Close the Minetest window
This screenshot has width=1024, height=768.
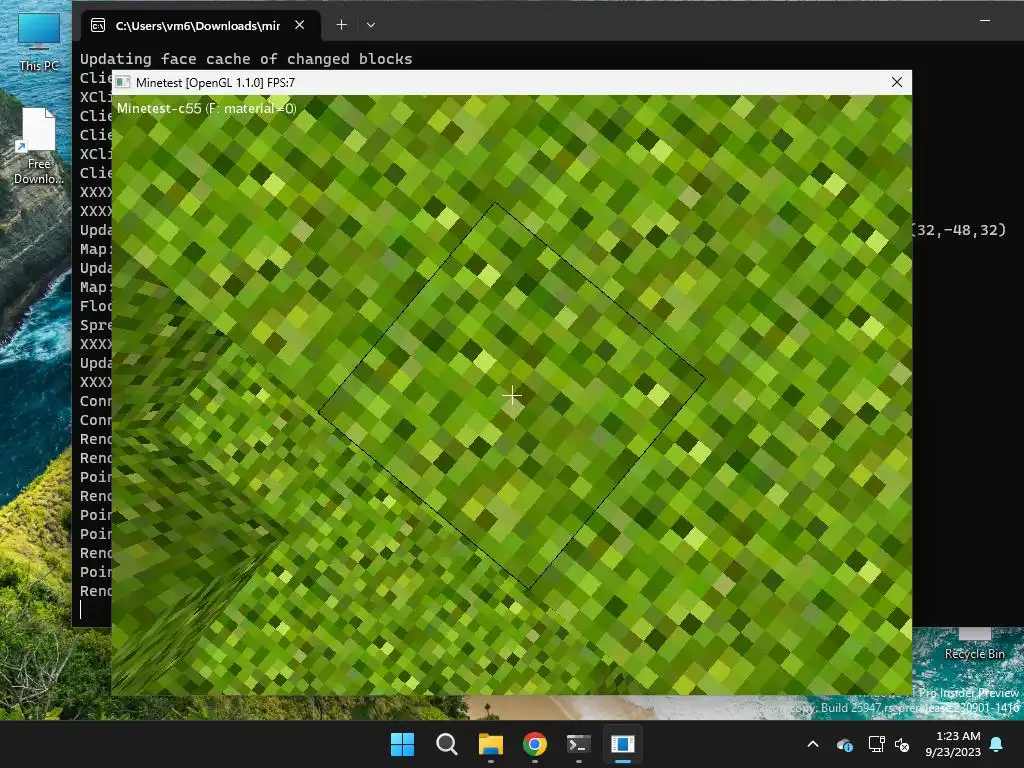click(x=897, y=82)
